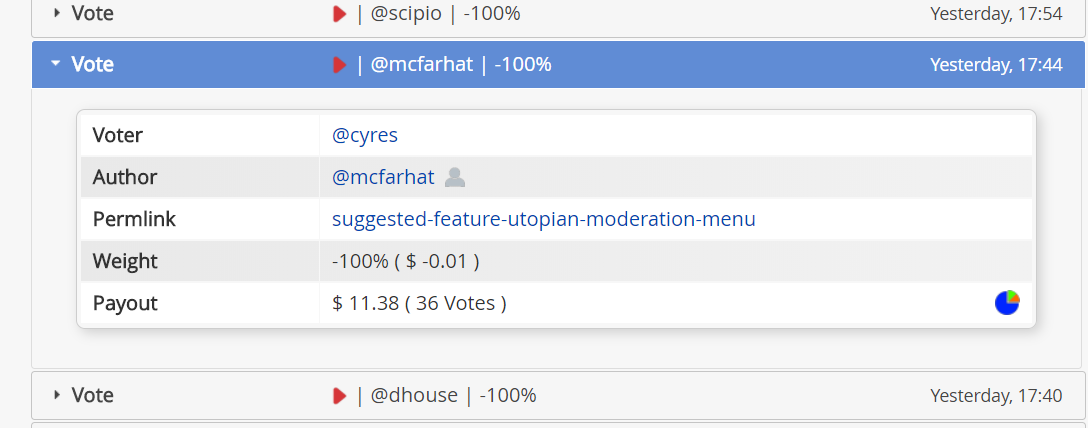Select the highlighted Vote header label
This screenshot has height=428, width=1088.
coord(92,64)
